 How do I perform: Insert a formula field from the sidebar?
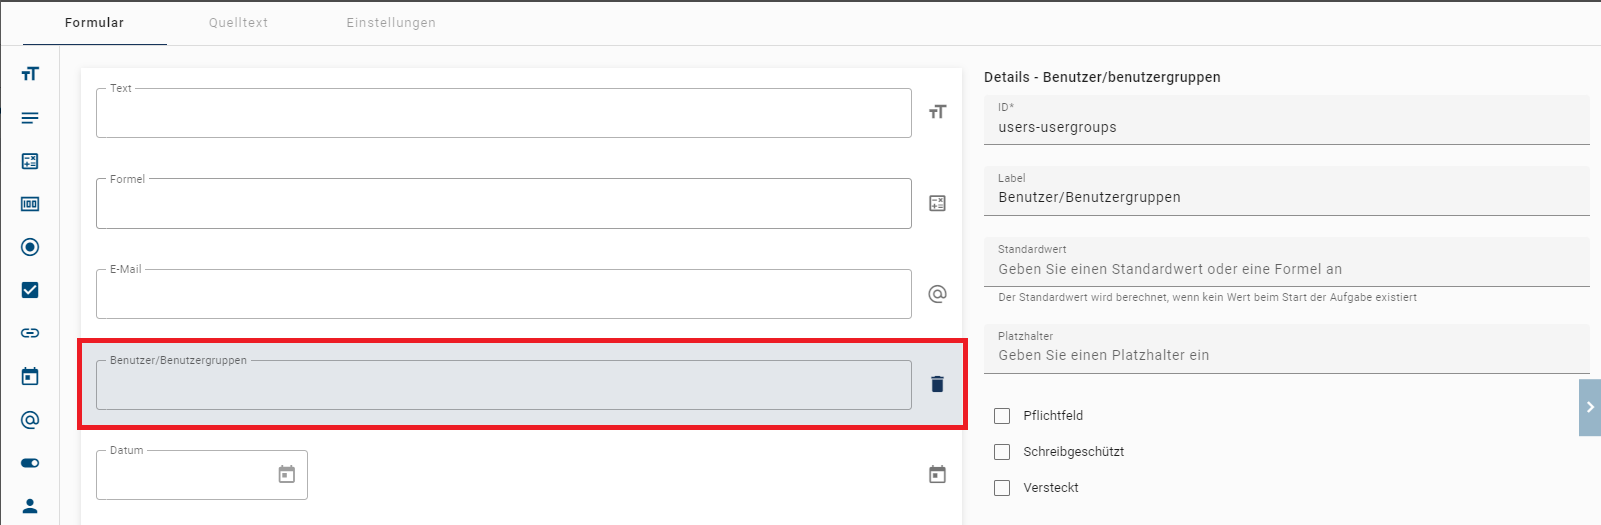click(x=30, y=161)
